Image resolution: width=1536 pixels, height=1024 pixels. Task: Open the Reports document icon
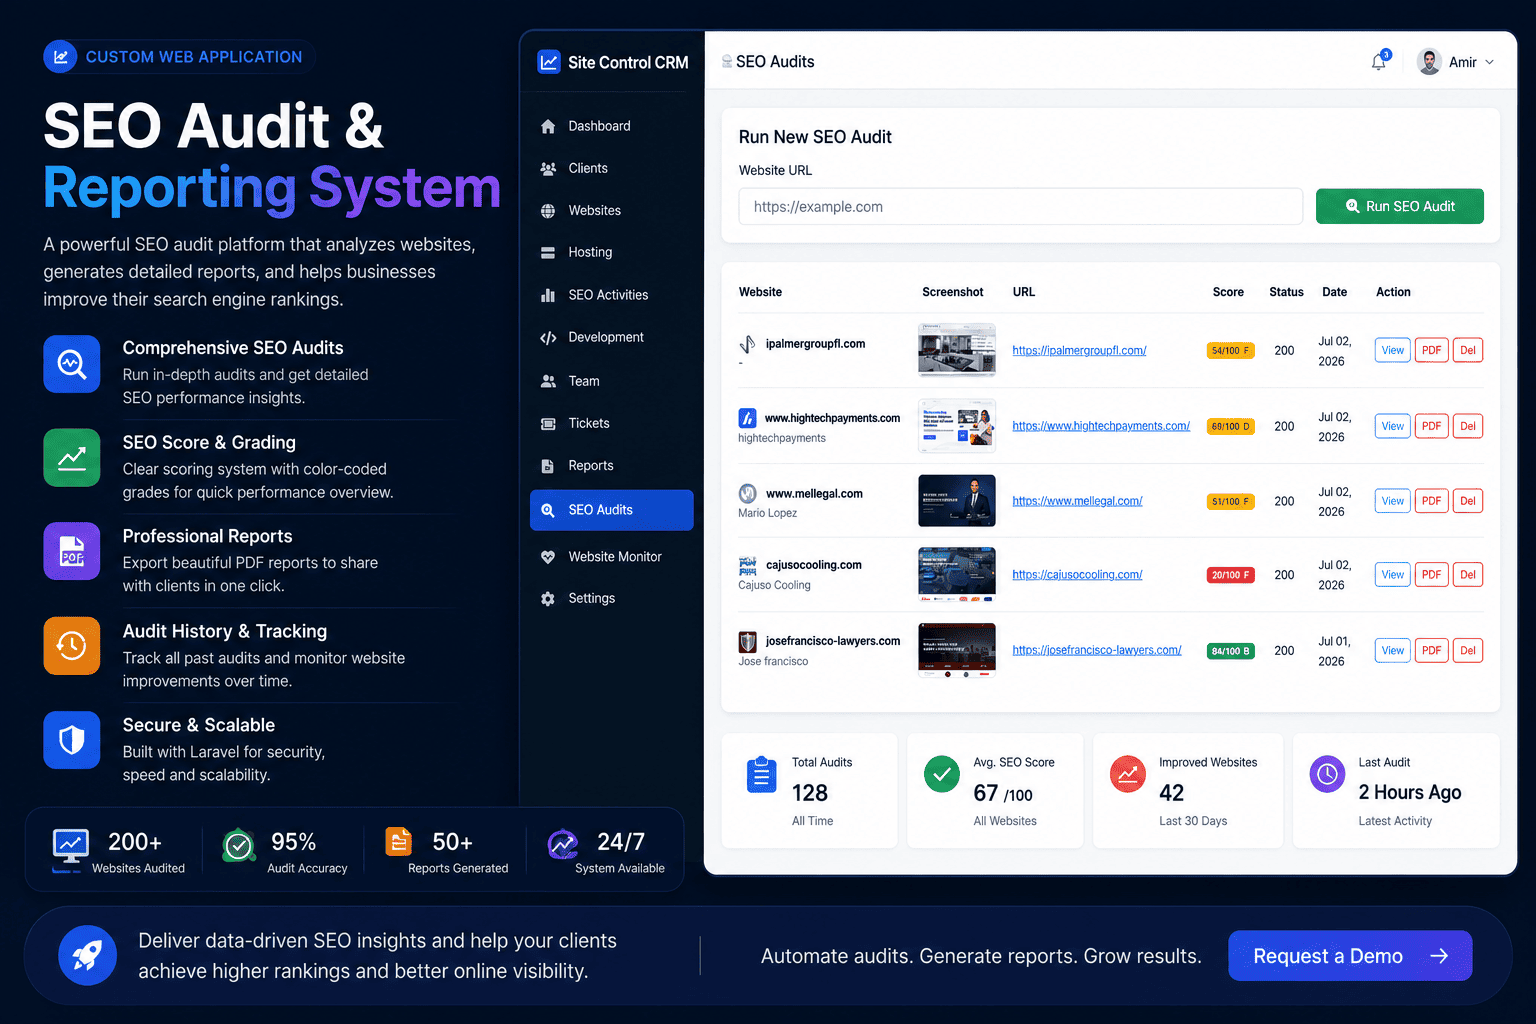(x=548, y=466)
